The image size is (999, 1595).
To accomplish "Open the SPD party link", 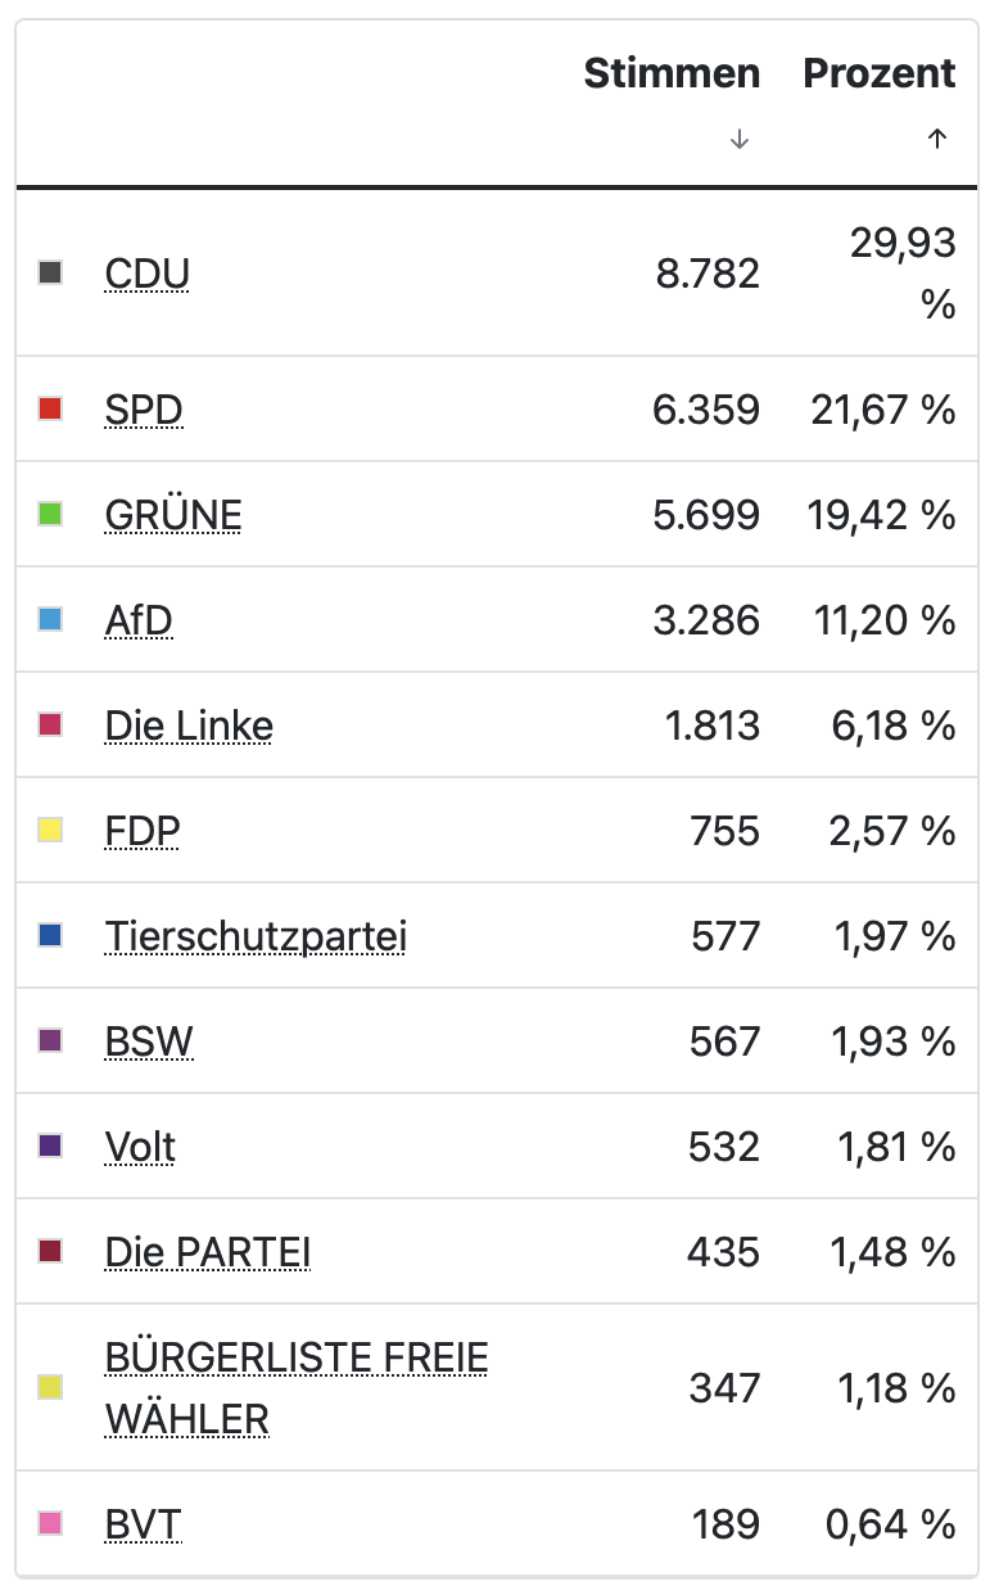I will 144,410.
